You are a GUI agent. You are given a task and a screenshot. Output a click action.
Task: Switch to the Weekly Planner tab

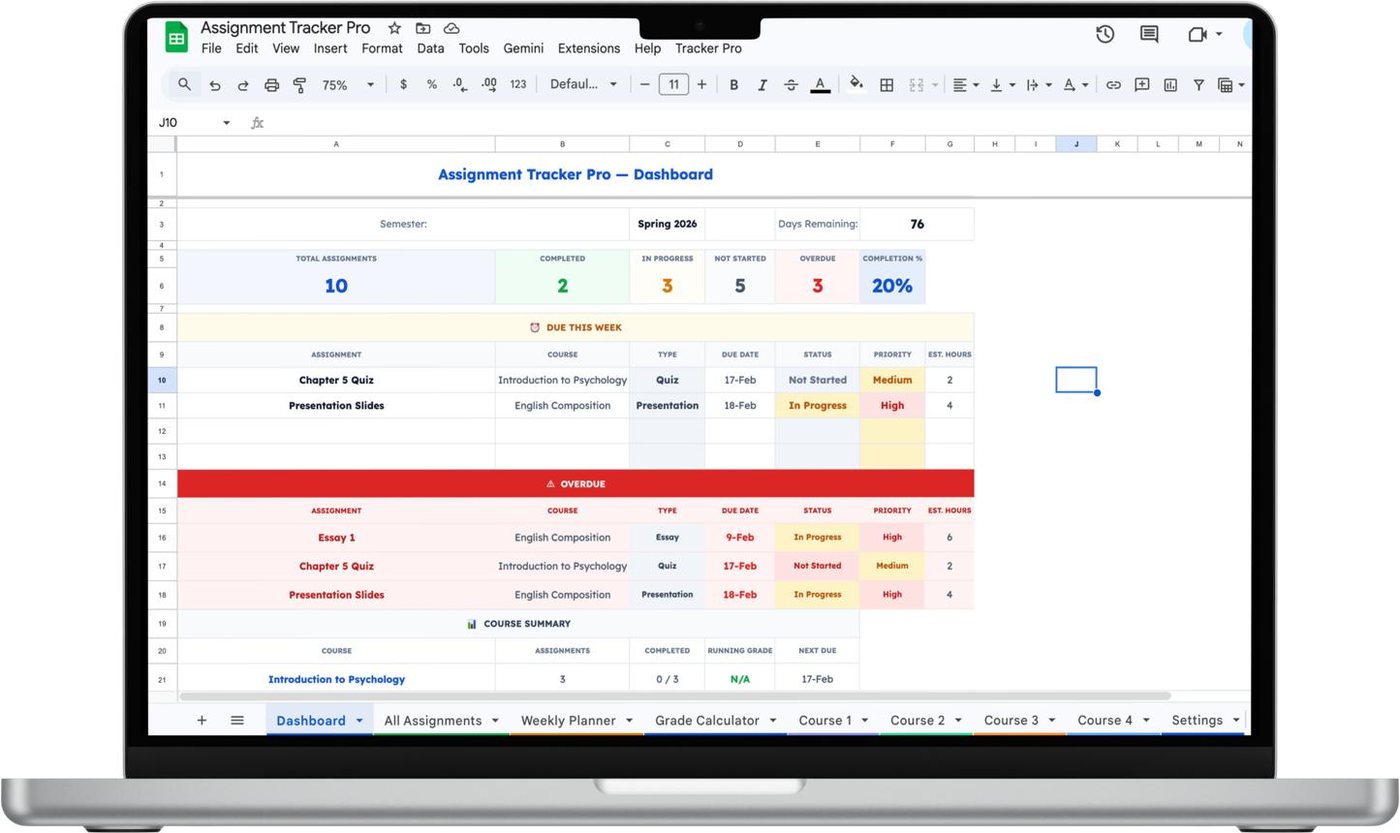(x=568, y=720)
